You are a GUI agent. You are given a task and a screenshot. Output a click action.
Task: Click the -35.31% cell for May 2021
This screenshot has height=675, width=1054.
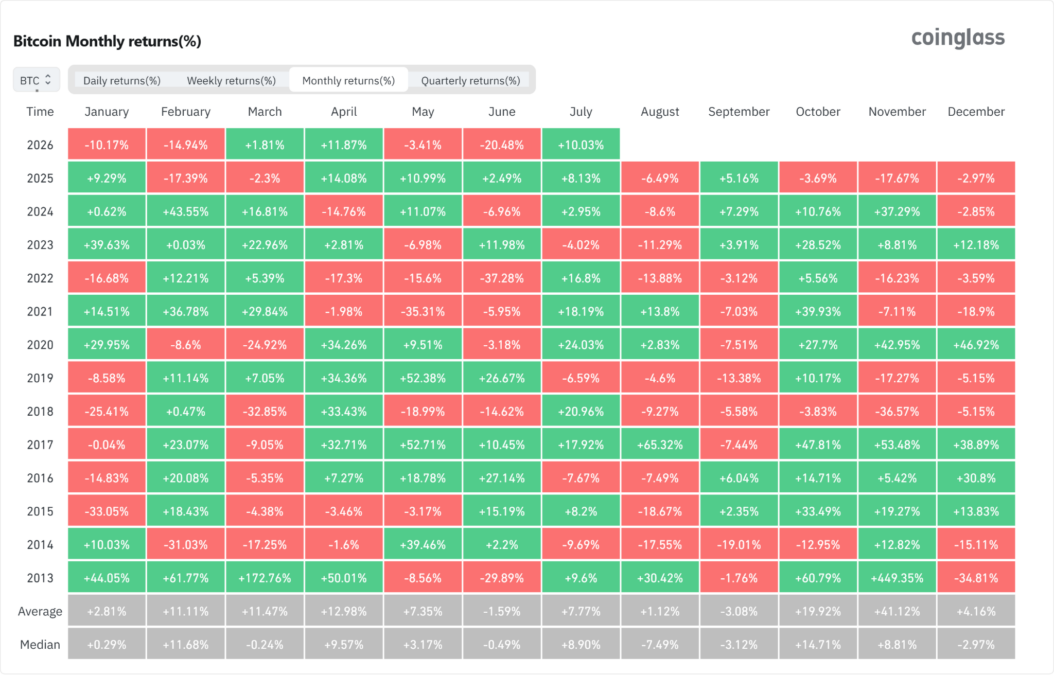[423, 311]
